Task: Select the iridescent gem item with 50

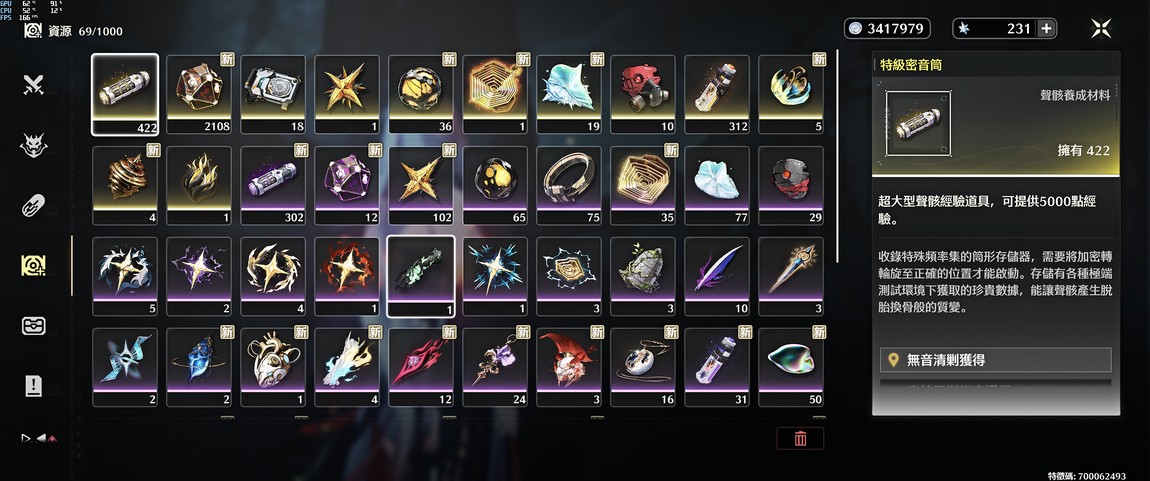Action: (x=791, y=367)
